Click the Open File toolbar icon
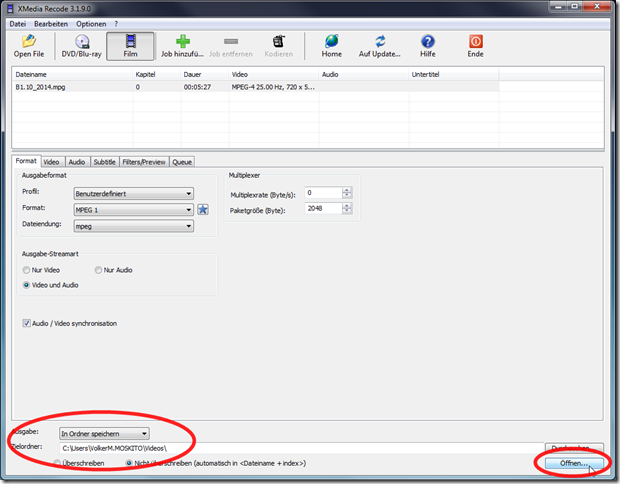This screenshot has width=620, height=484. (28, 44)
